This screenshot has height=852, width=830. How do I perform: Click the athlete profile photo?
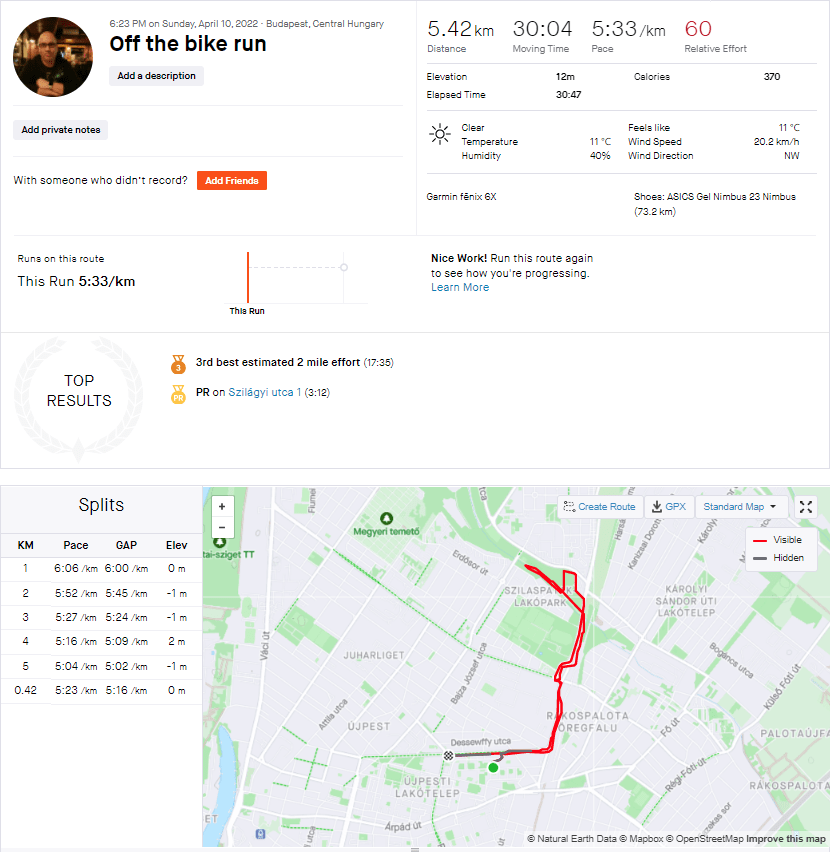coord(53,56)
